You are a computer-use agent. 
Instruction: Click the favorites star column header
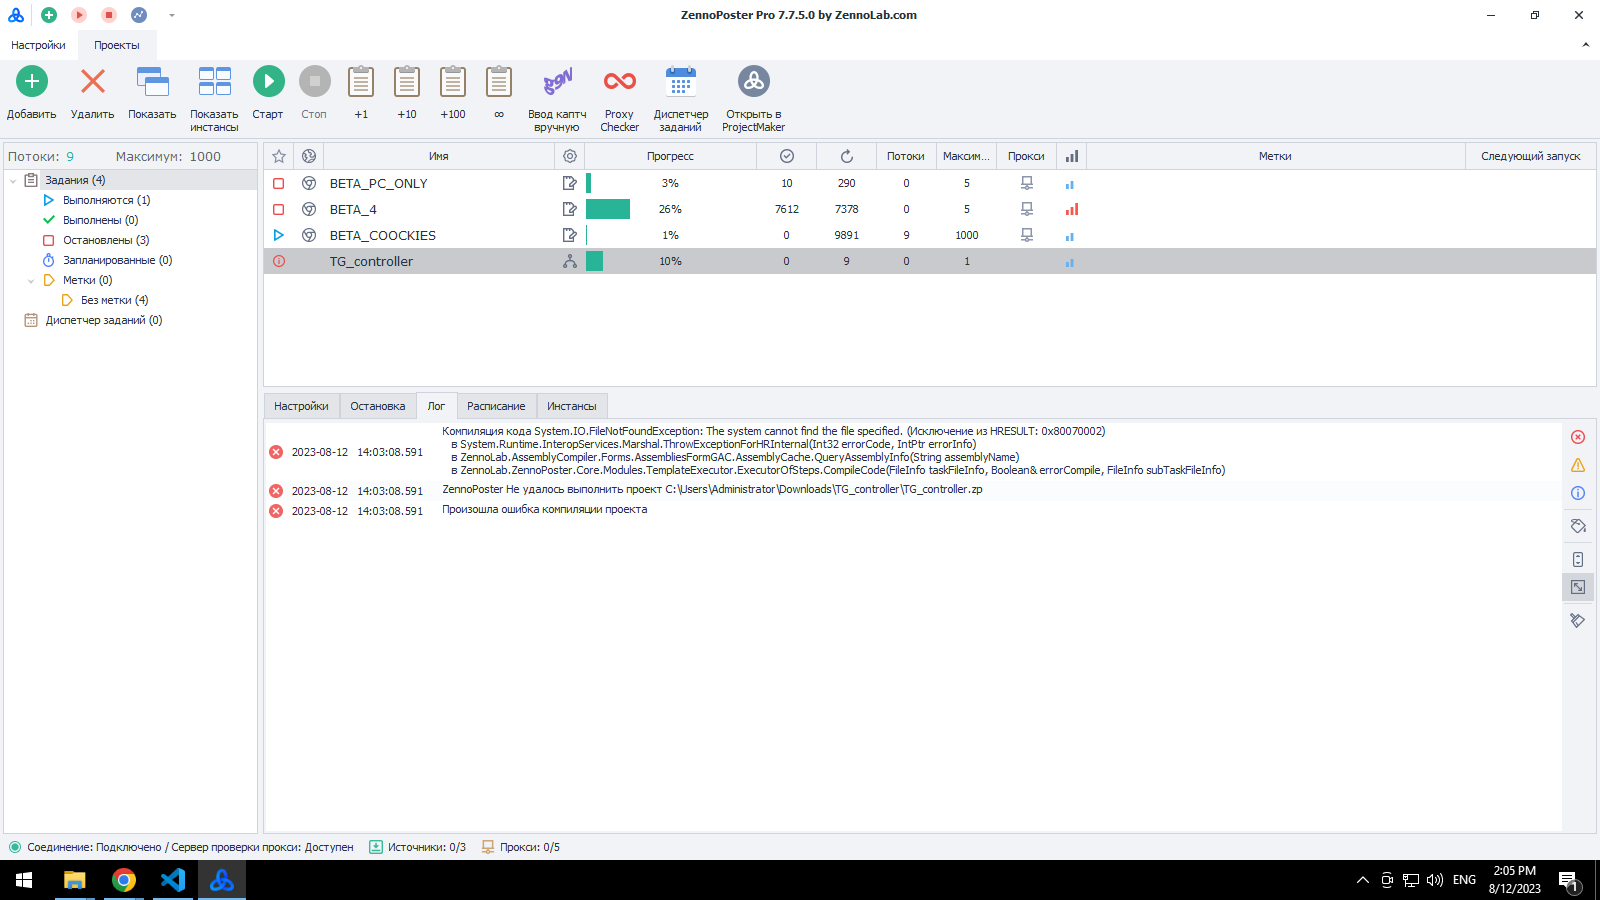click(x=279, y=156)
